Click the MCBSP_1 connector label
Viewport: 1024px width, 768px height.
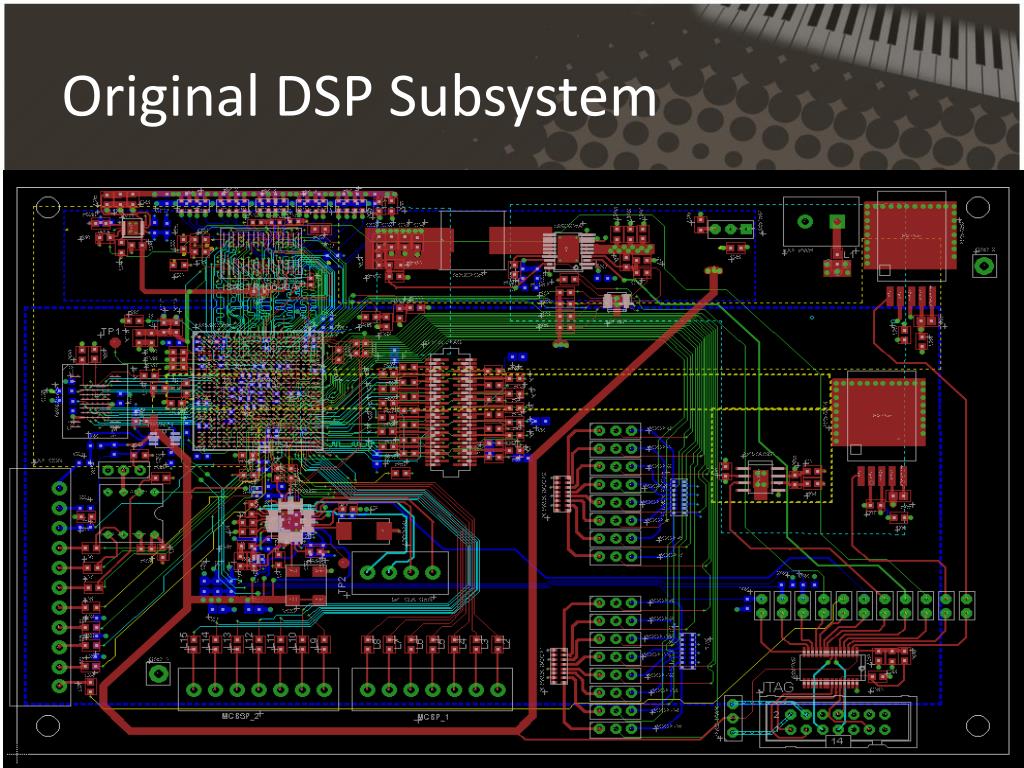tap(433, 716)
